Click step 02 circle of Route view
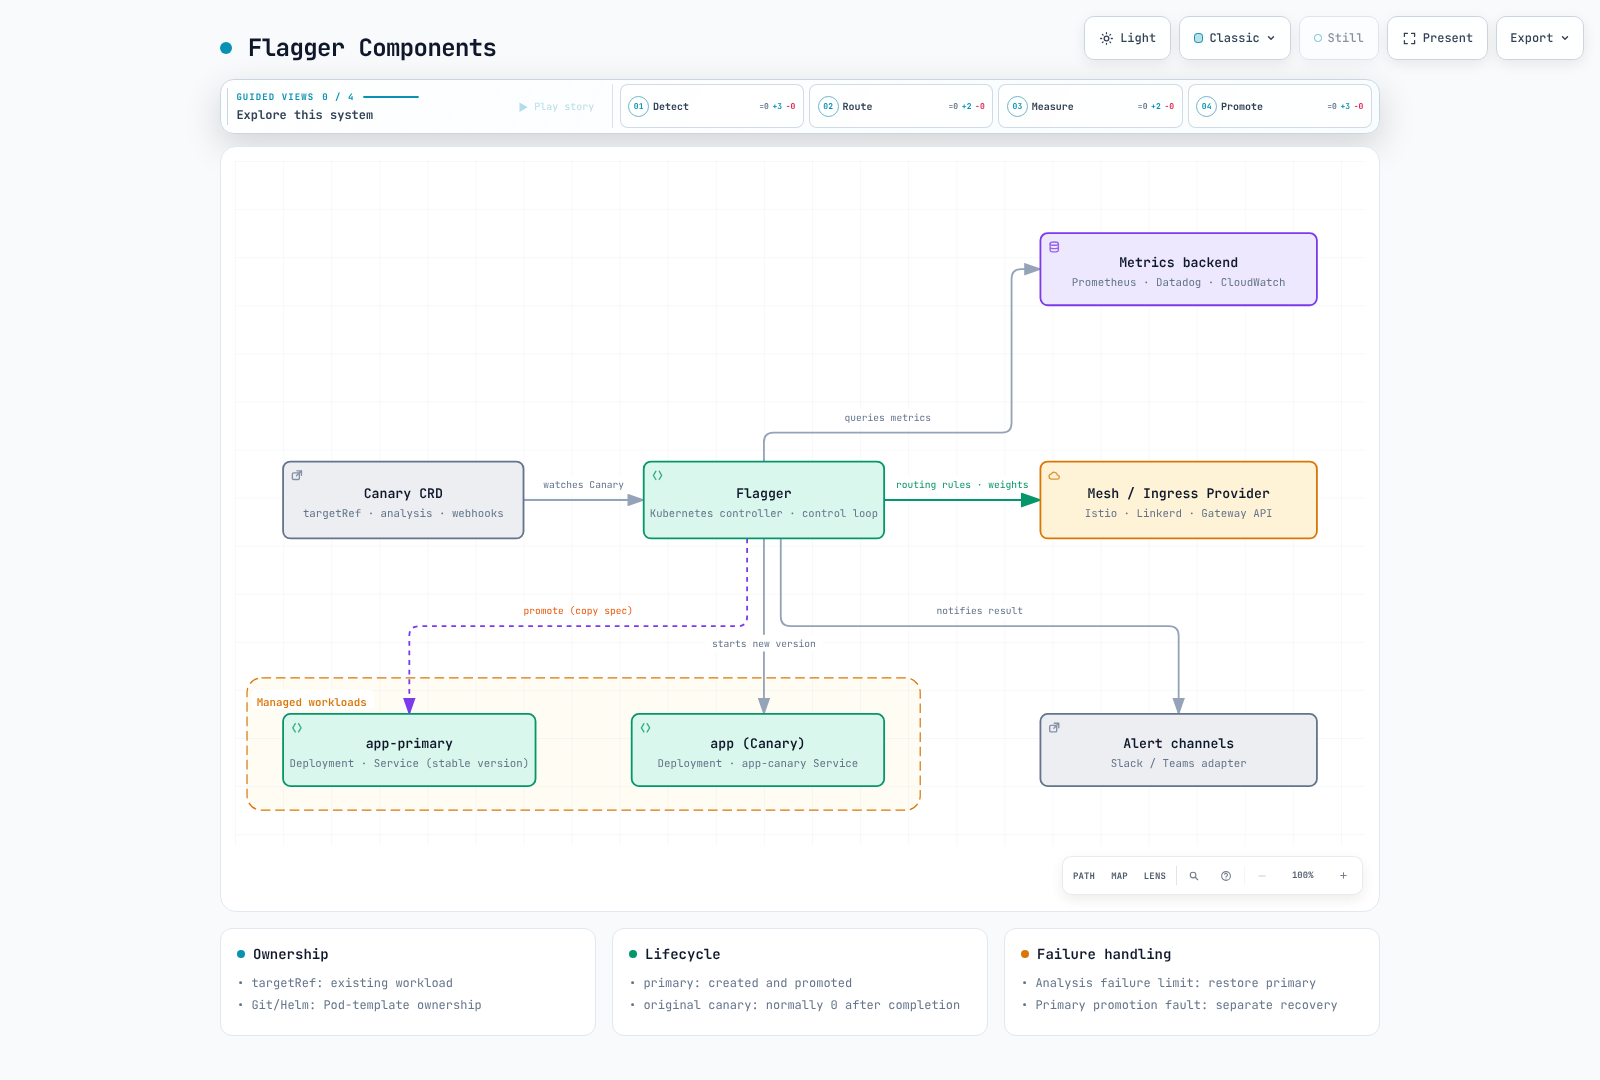The height and width of the screenshot is (1080, 1600). (x=828, y=107)
